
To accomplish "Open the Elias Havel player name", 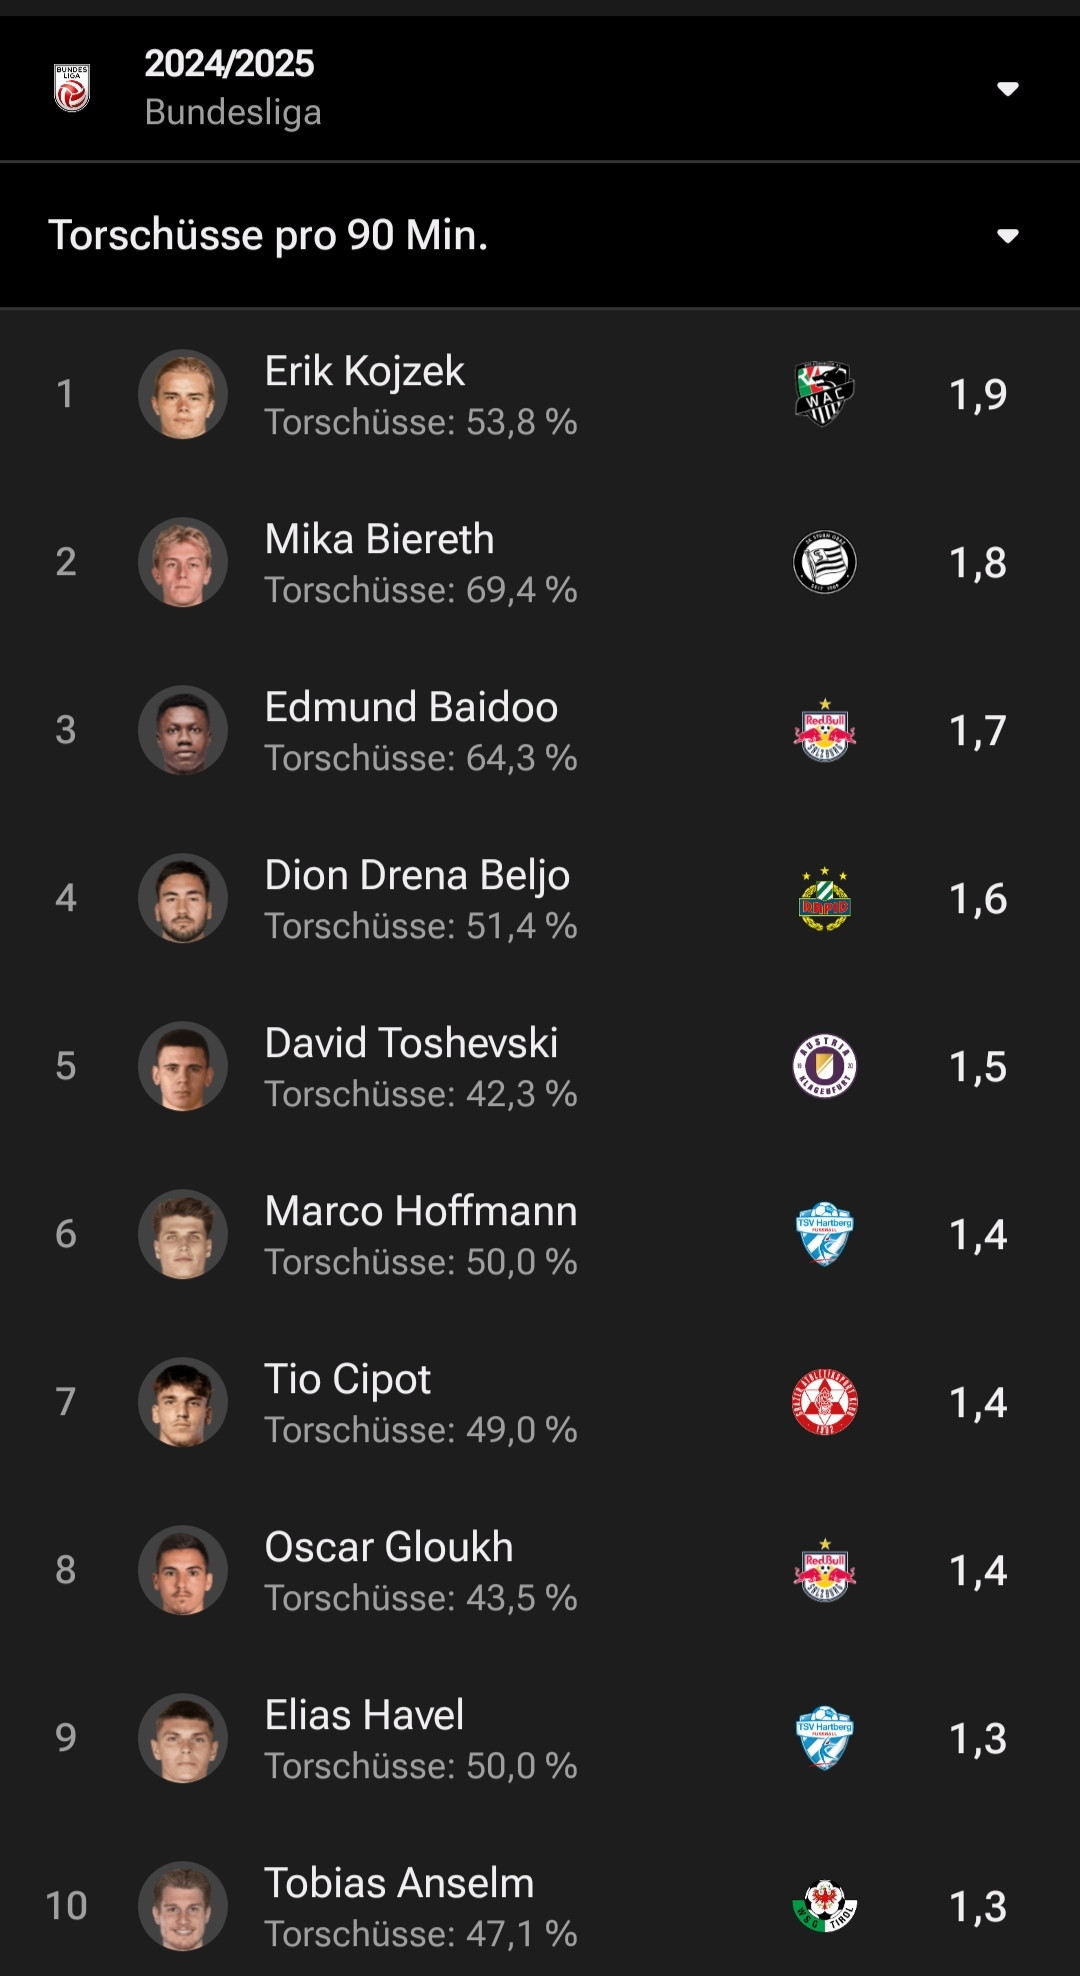I will 364,1716.
